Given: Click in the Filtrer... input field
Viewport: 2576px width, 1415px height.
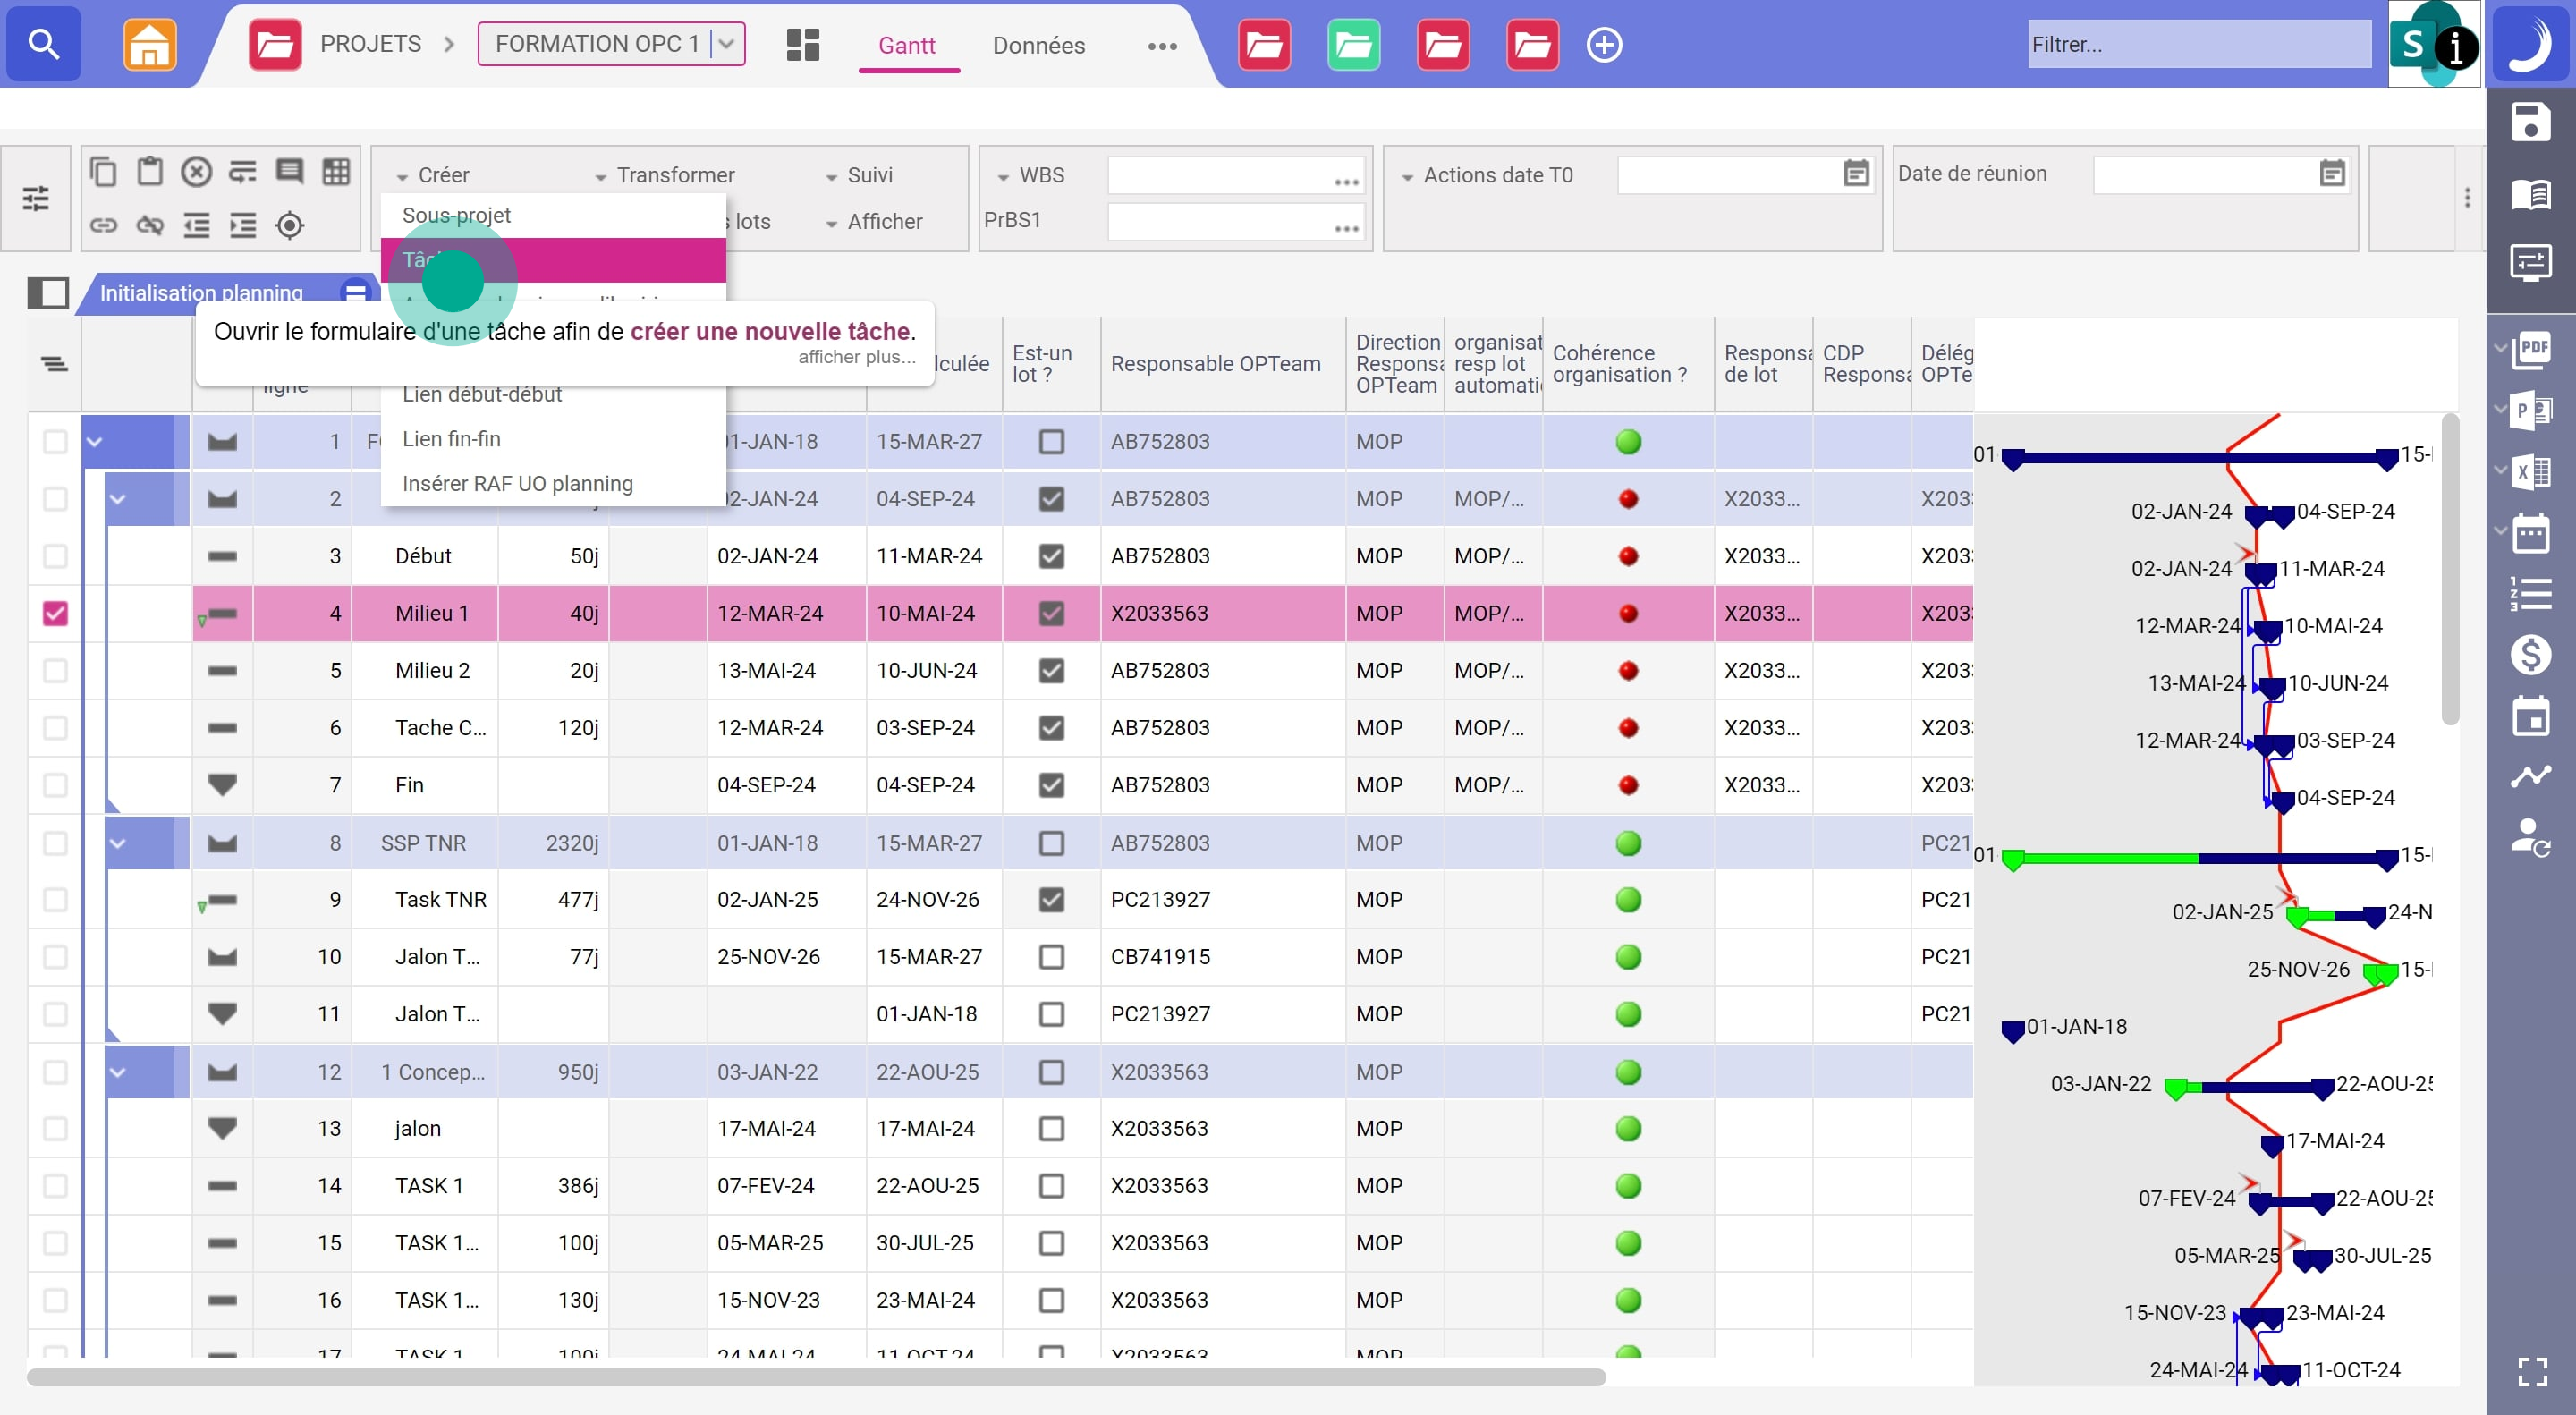Looking at the screenshot, I should [x=2198, y=44].
